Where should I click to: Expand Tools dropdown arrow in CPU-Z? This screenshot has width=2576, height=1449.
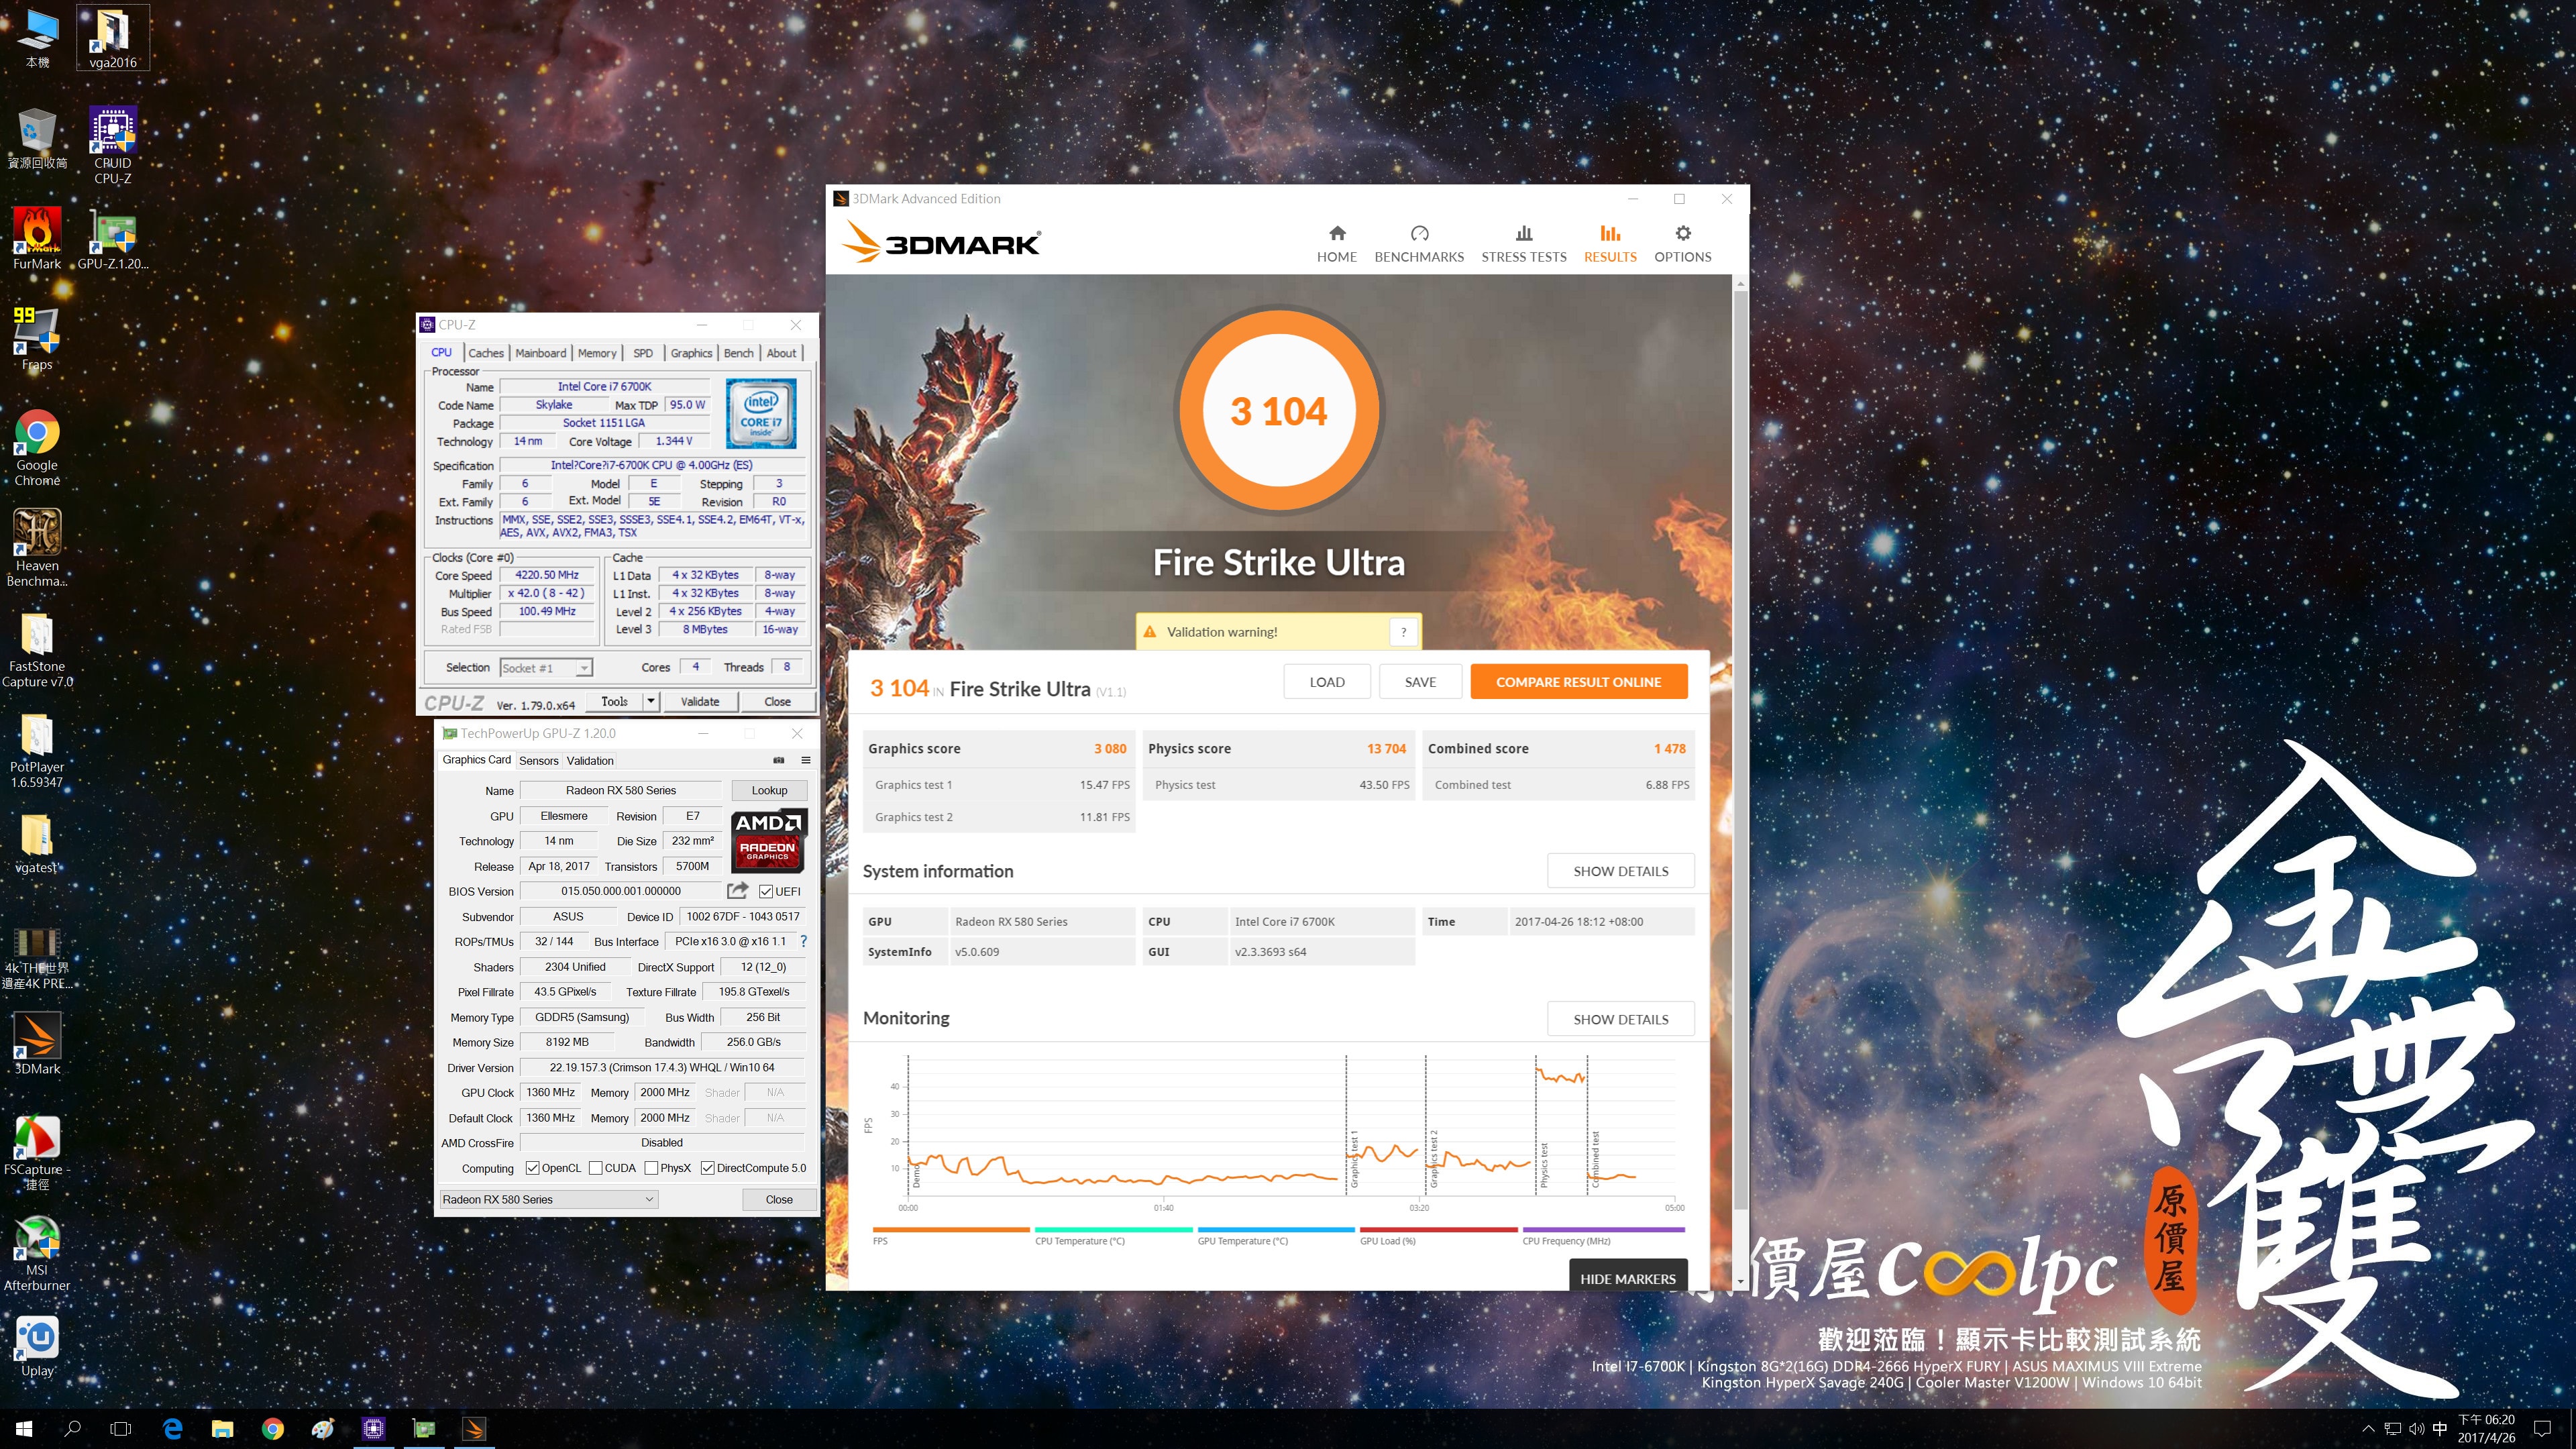tap(651, 701)
